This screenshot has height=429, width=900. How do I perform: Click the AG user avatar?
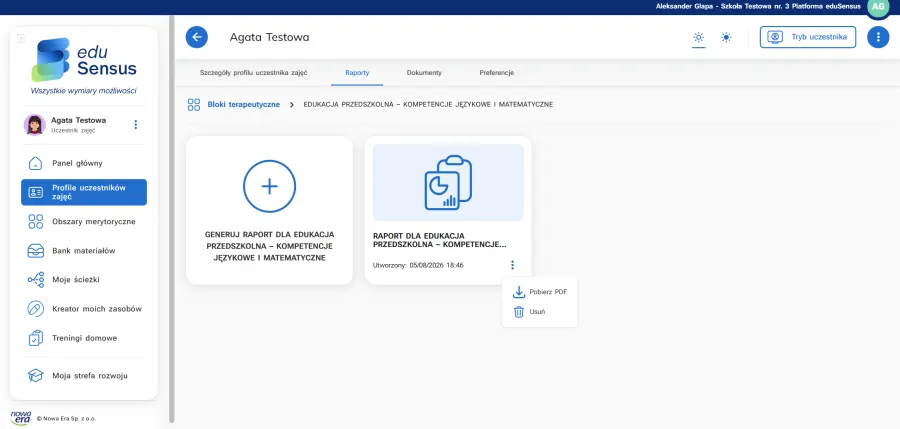click(x=878, y=7)
